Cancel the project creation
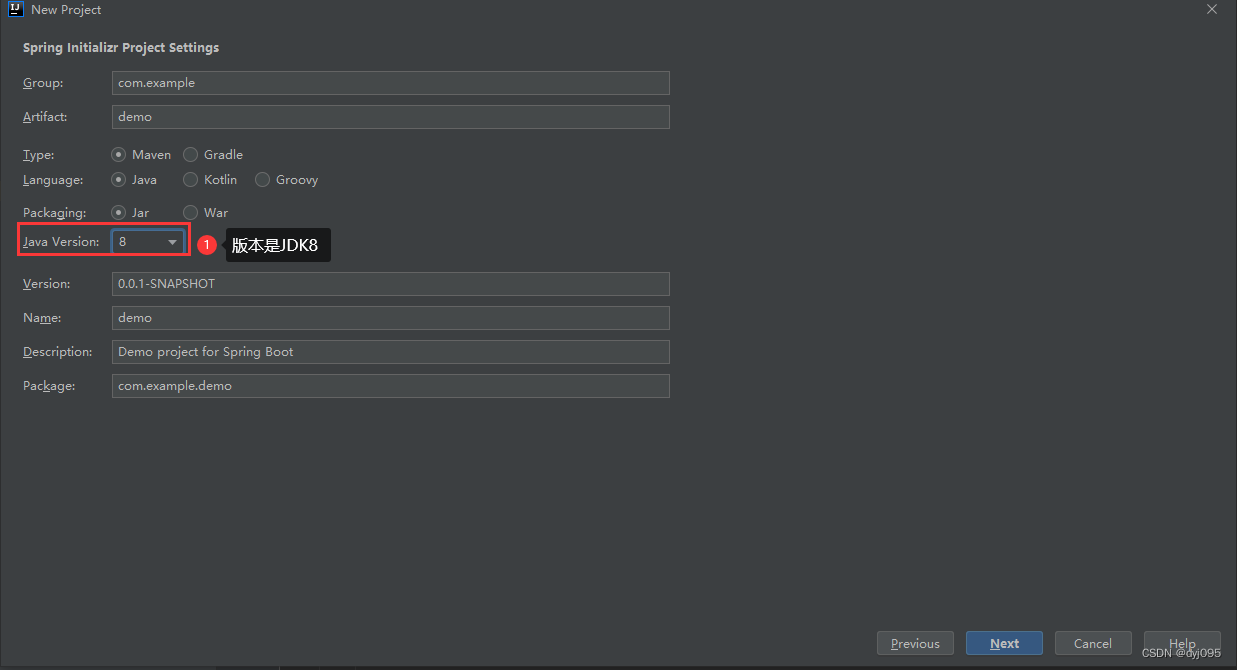Image resolution: width=1237 pixels, height=670 pixels. pos(1093,643)
